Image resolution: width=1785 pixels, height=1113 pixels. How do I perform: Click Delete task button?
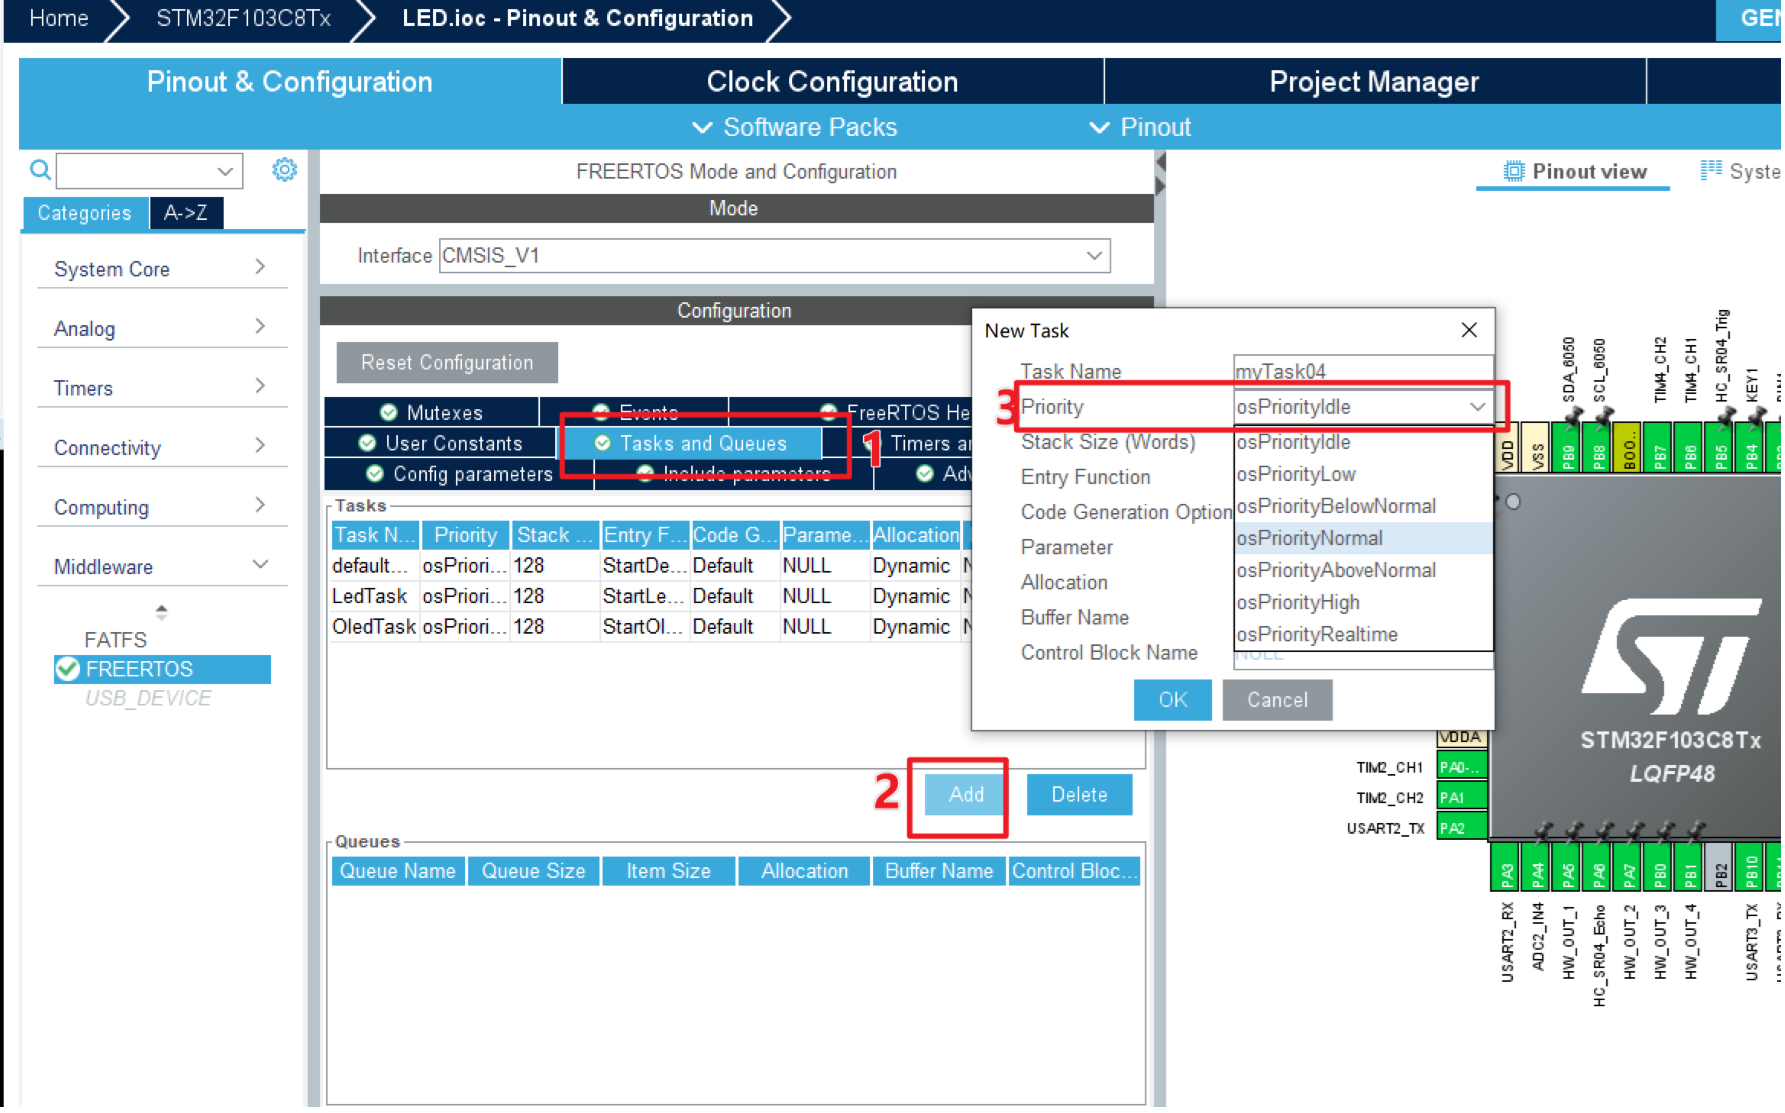pos(1079,794)
